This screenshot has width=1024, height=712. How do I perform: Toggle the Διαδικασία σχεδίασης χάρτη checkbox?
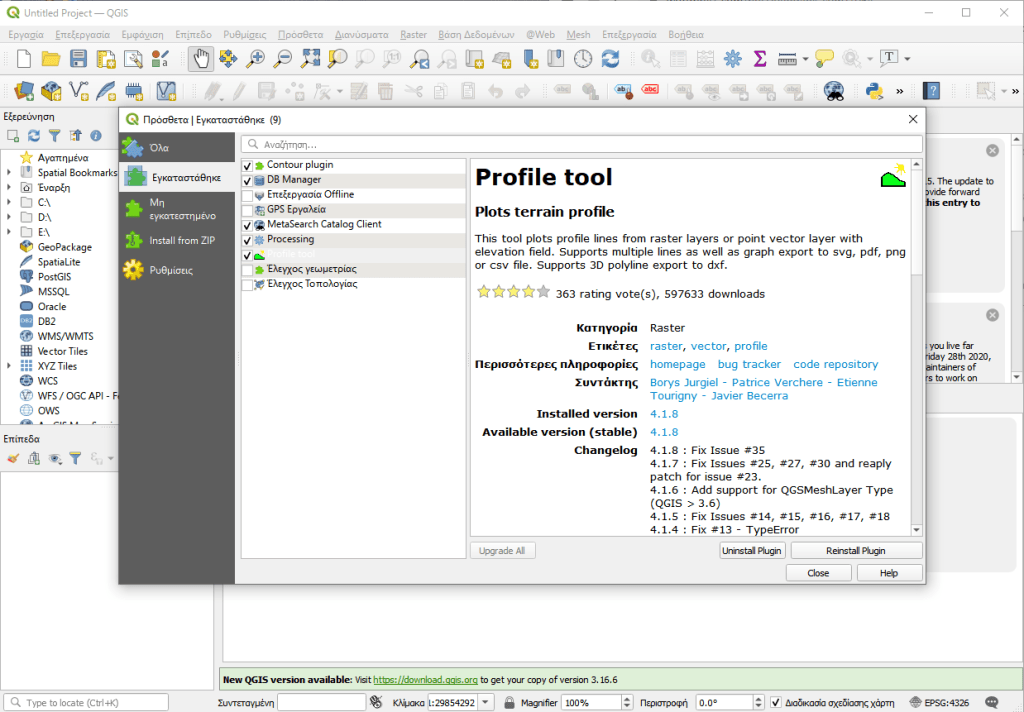[776, 703]
